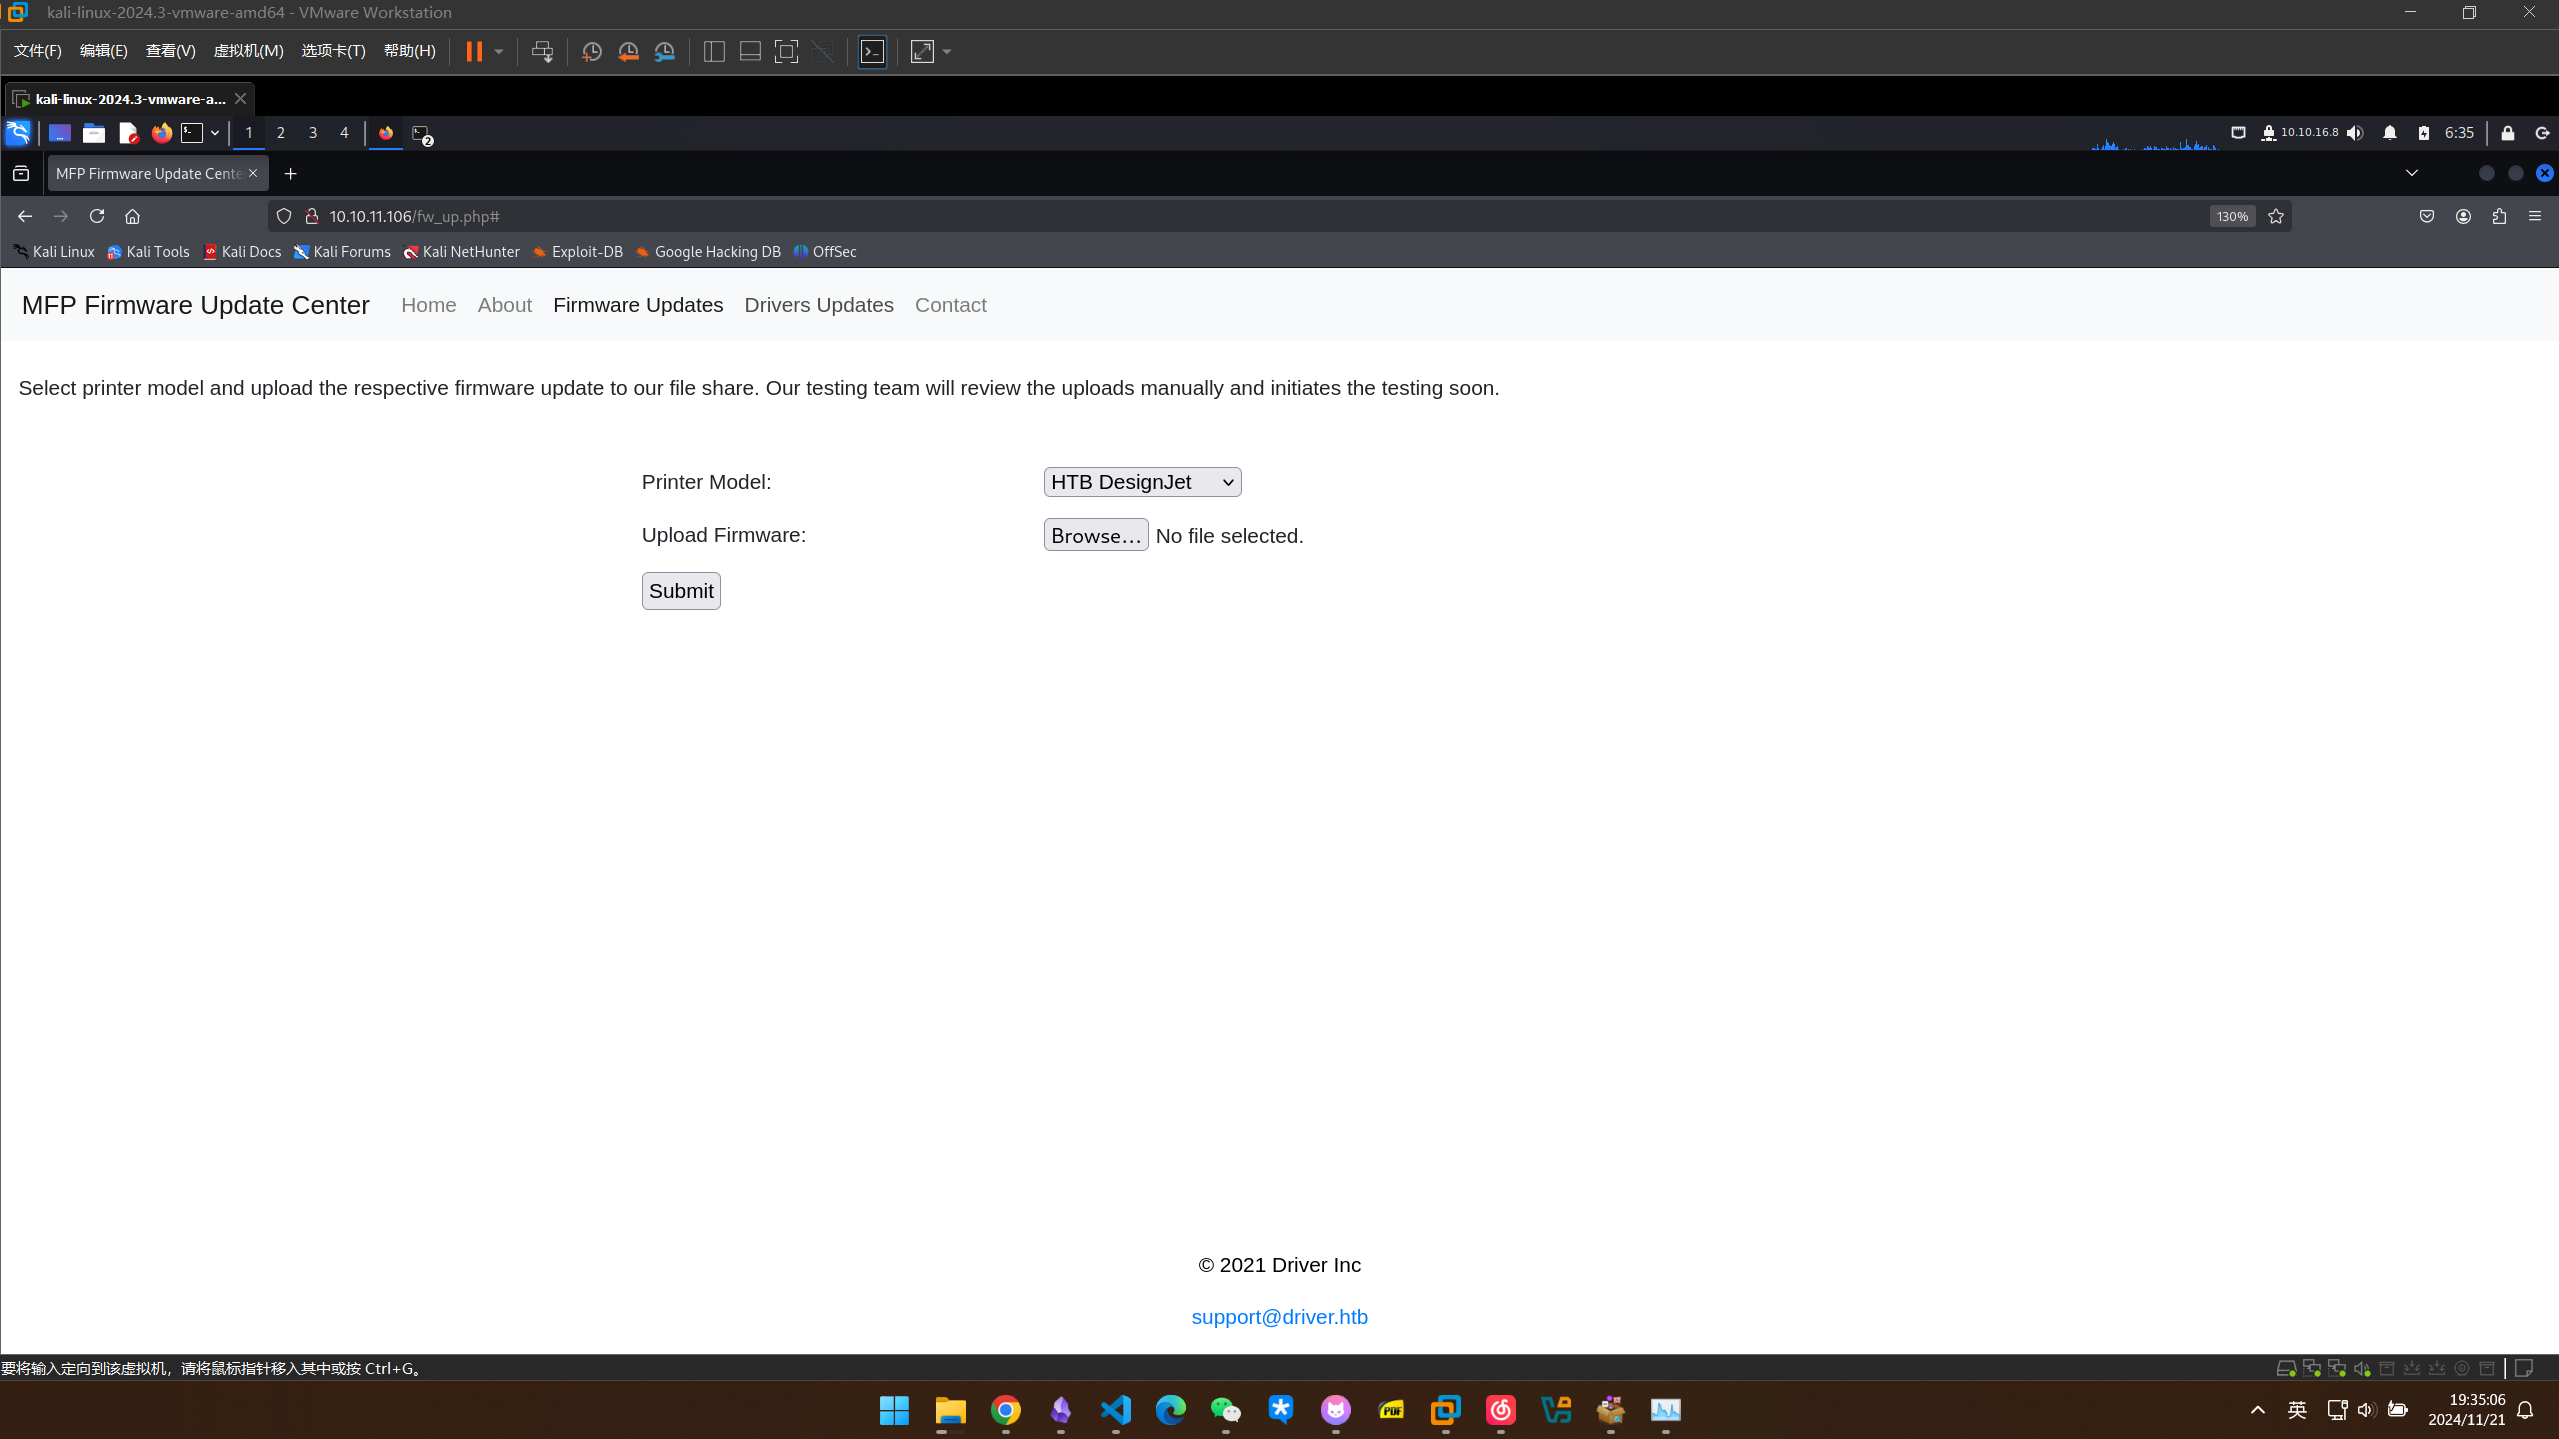Screen dimensions: 2559x1439
Task: Expand Firefox list all tabs chevron
Action: pyautogui.click(x=2411, y=173)
